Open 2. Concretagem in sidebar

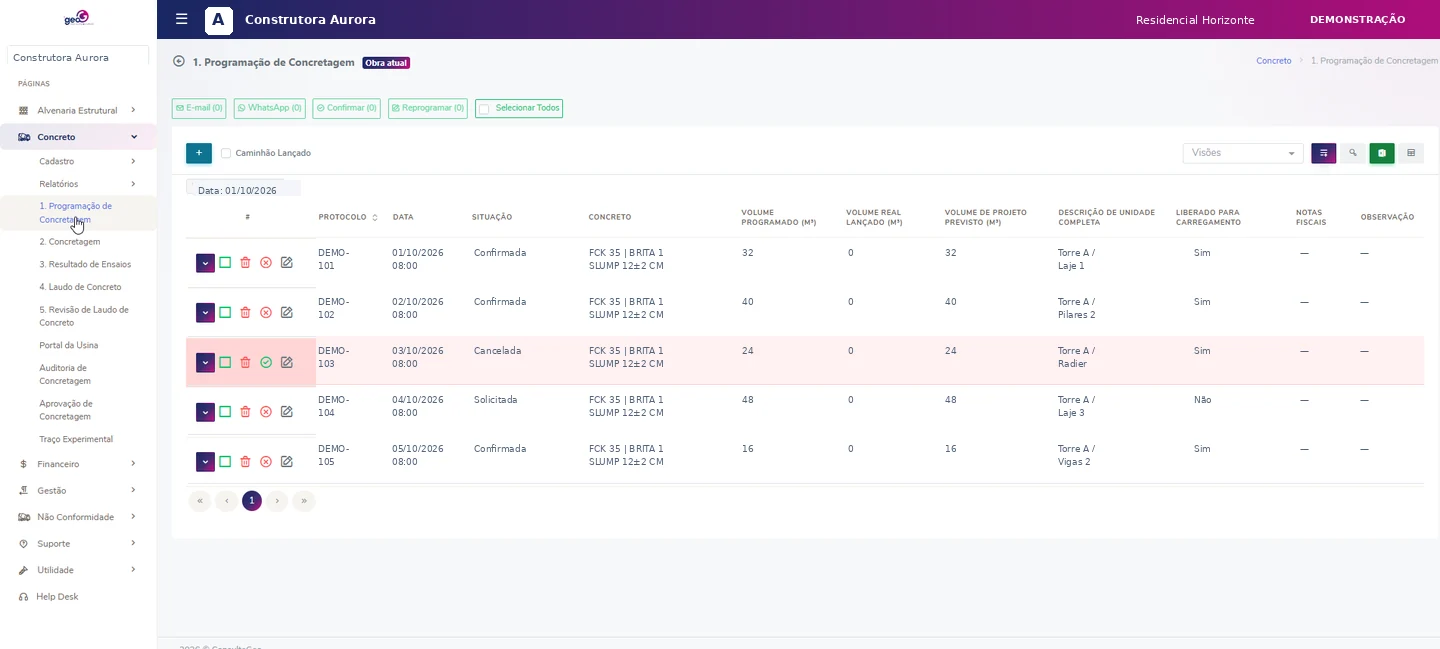click(70, 242)
